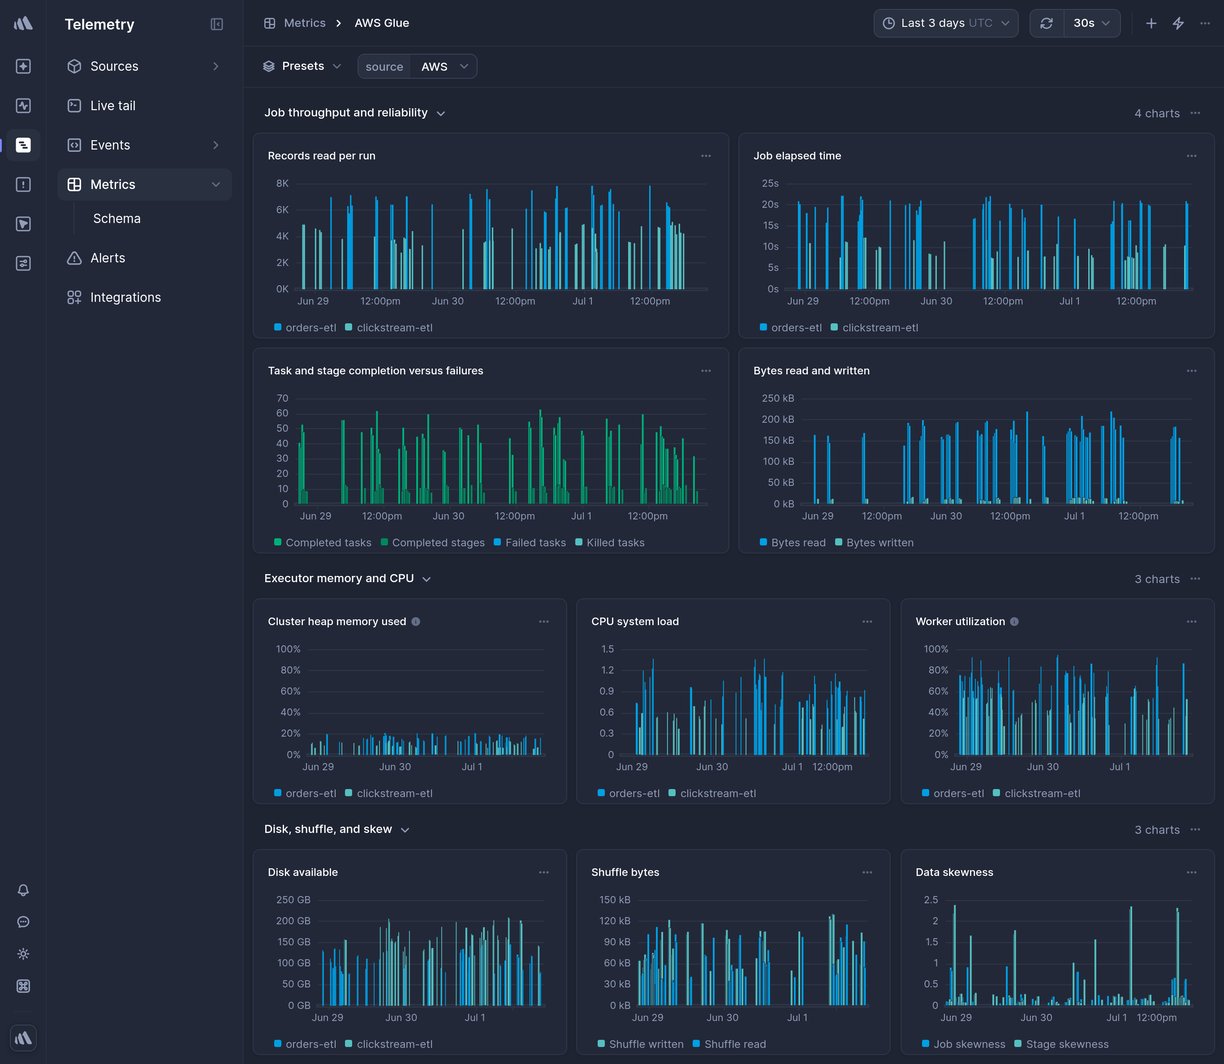The width and height of the screenshot is (1224, 1064).
Task: Toggle Completed stages legend series
Action: (x=432, y=543)
